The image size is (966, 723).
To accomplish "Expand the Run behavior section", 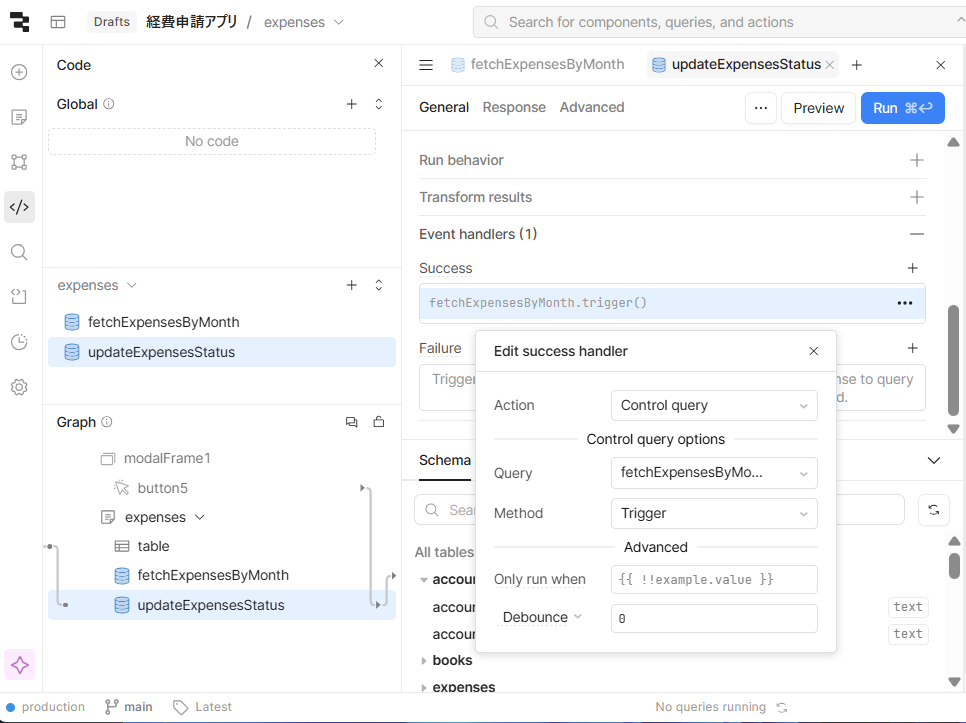I will (x=916, y=160).
